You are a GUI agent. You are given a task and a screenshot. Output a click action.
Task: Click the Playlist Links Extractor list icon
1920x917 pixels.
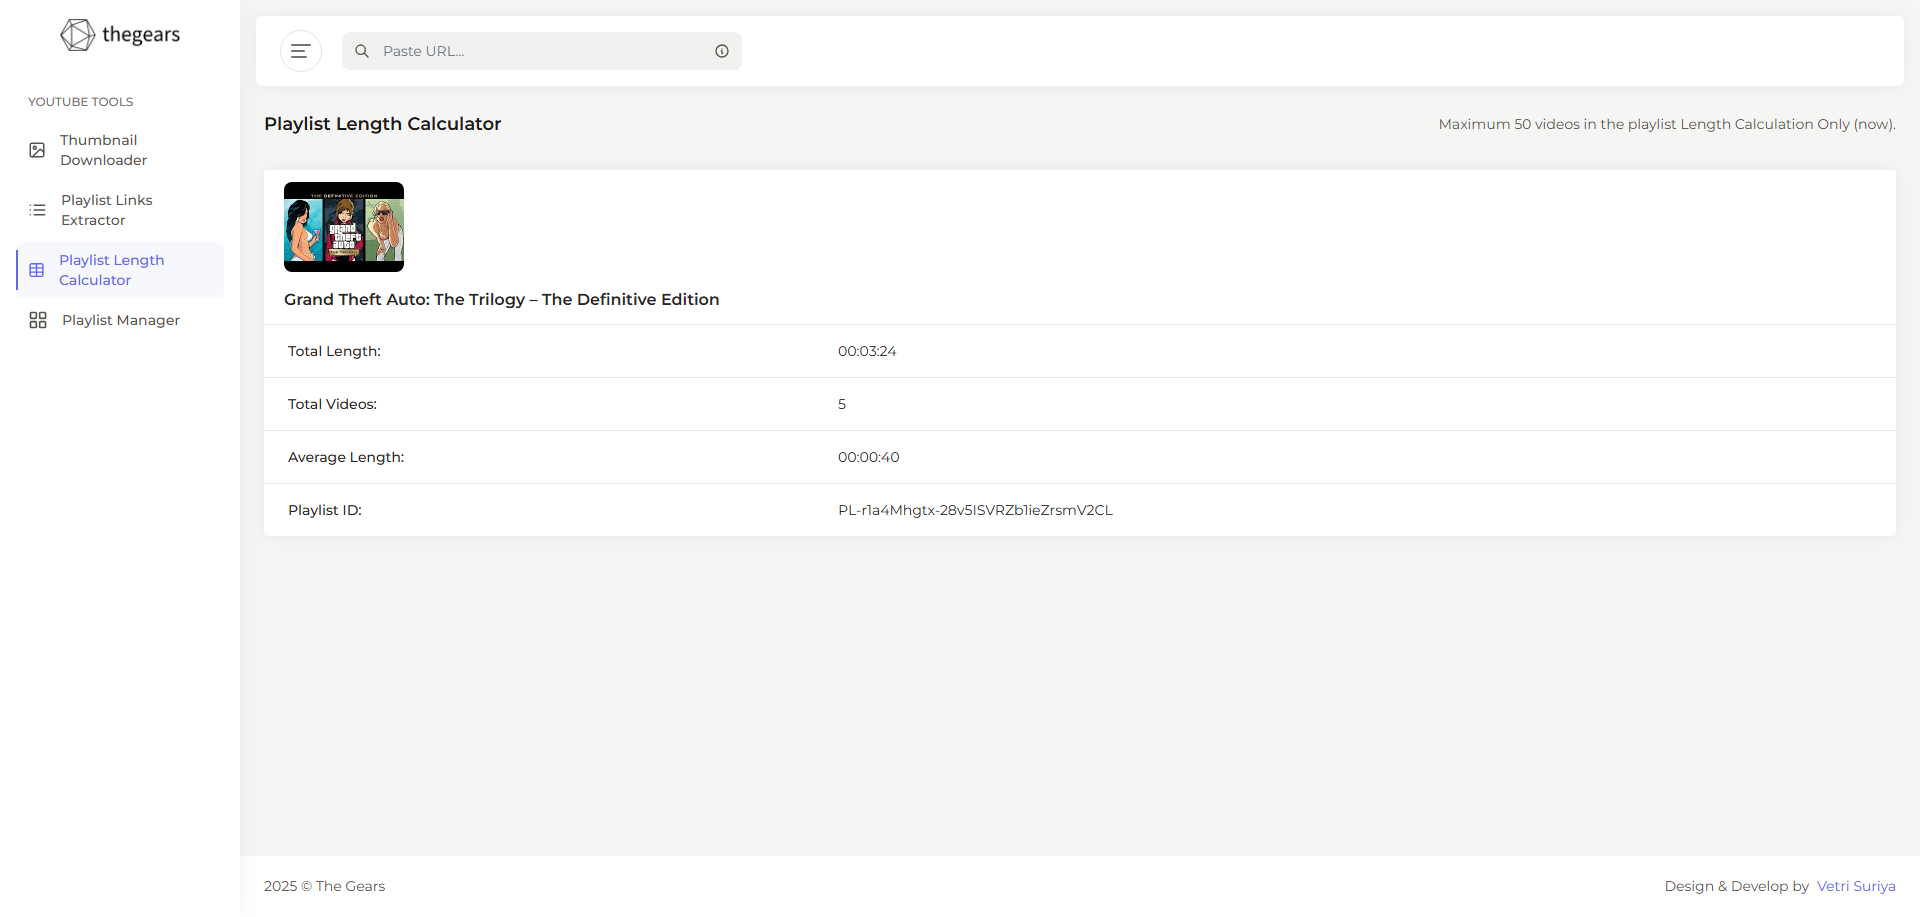pos(38,210)
